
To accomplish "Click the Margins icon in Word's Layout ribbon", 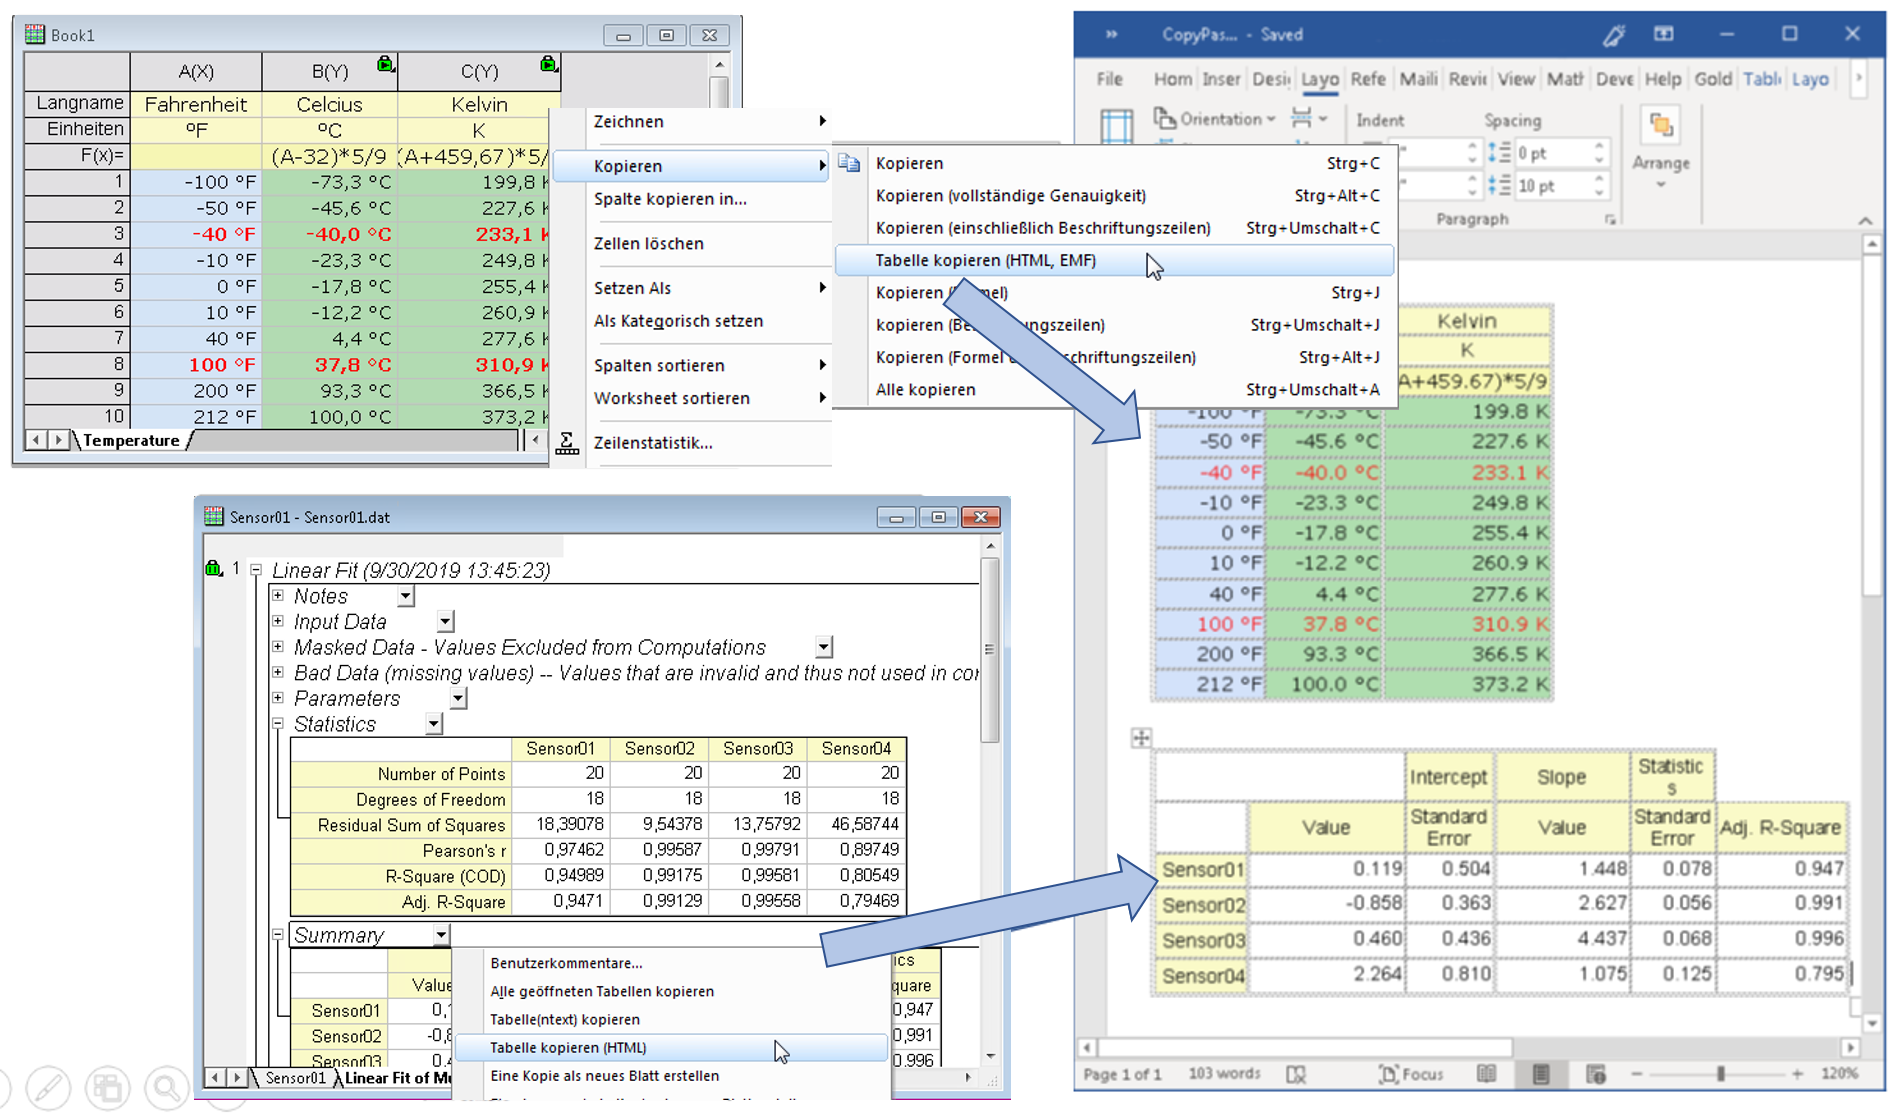I will click(1116, 127).
